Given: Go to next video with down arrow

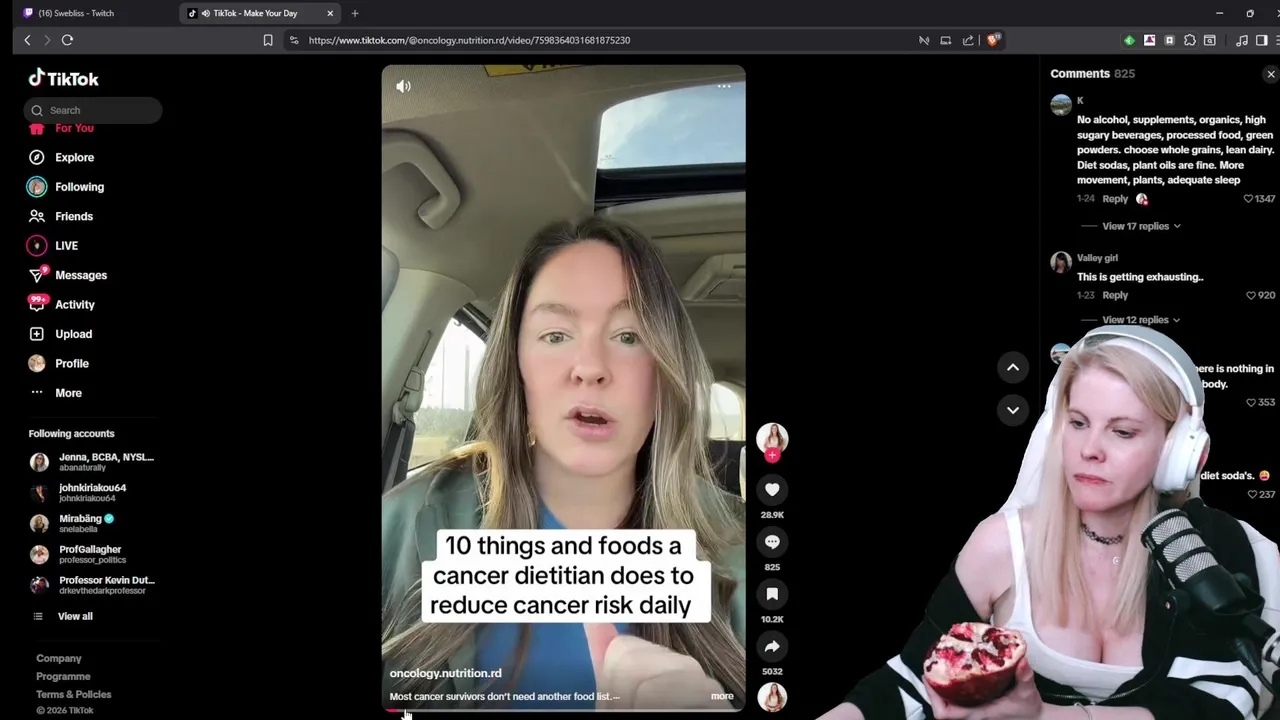Looking at the screenshot, I should pyautogui.click(x=1012, y=410).
